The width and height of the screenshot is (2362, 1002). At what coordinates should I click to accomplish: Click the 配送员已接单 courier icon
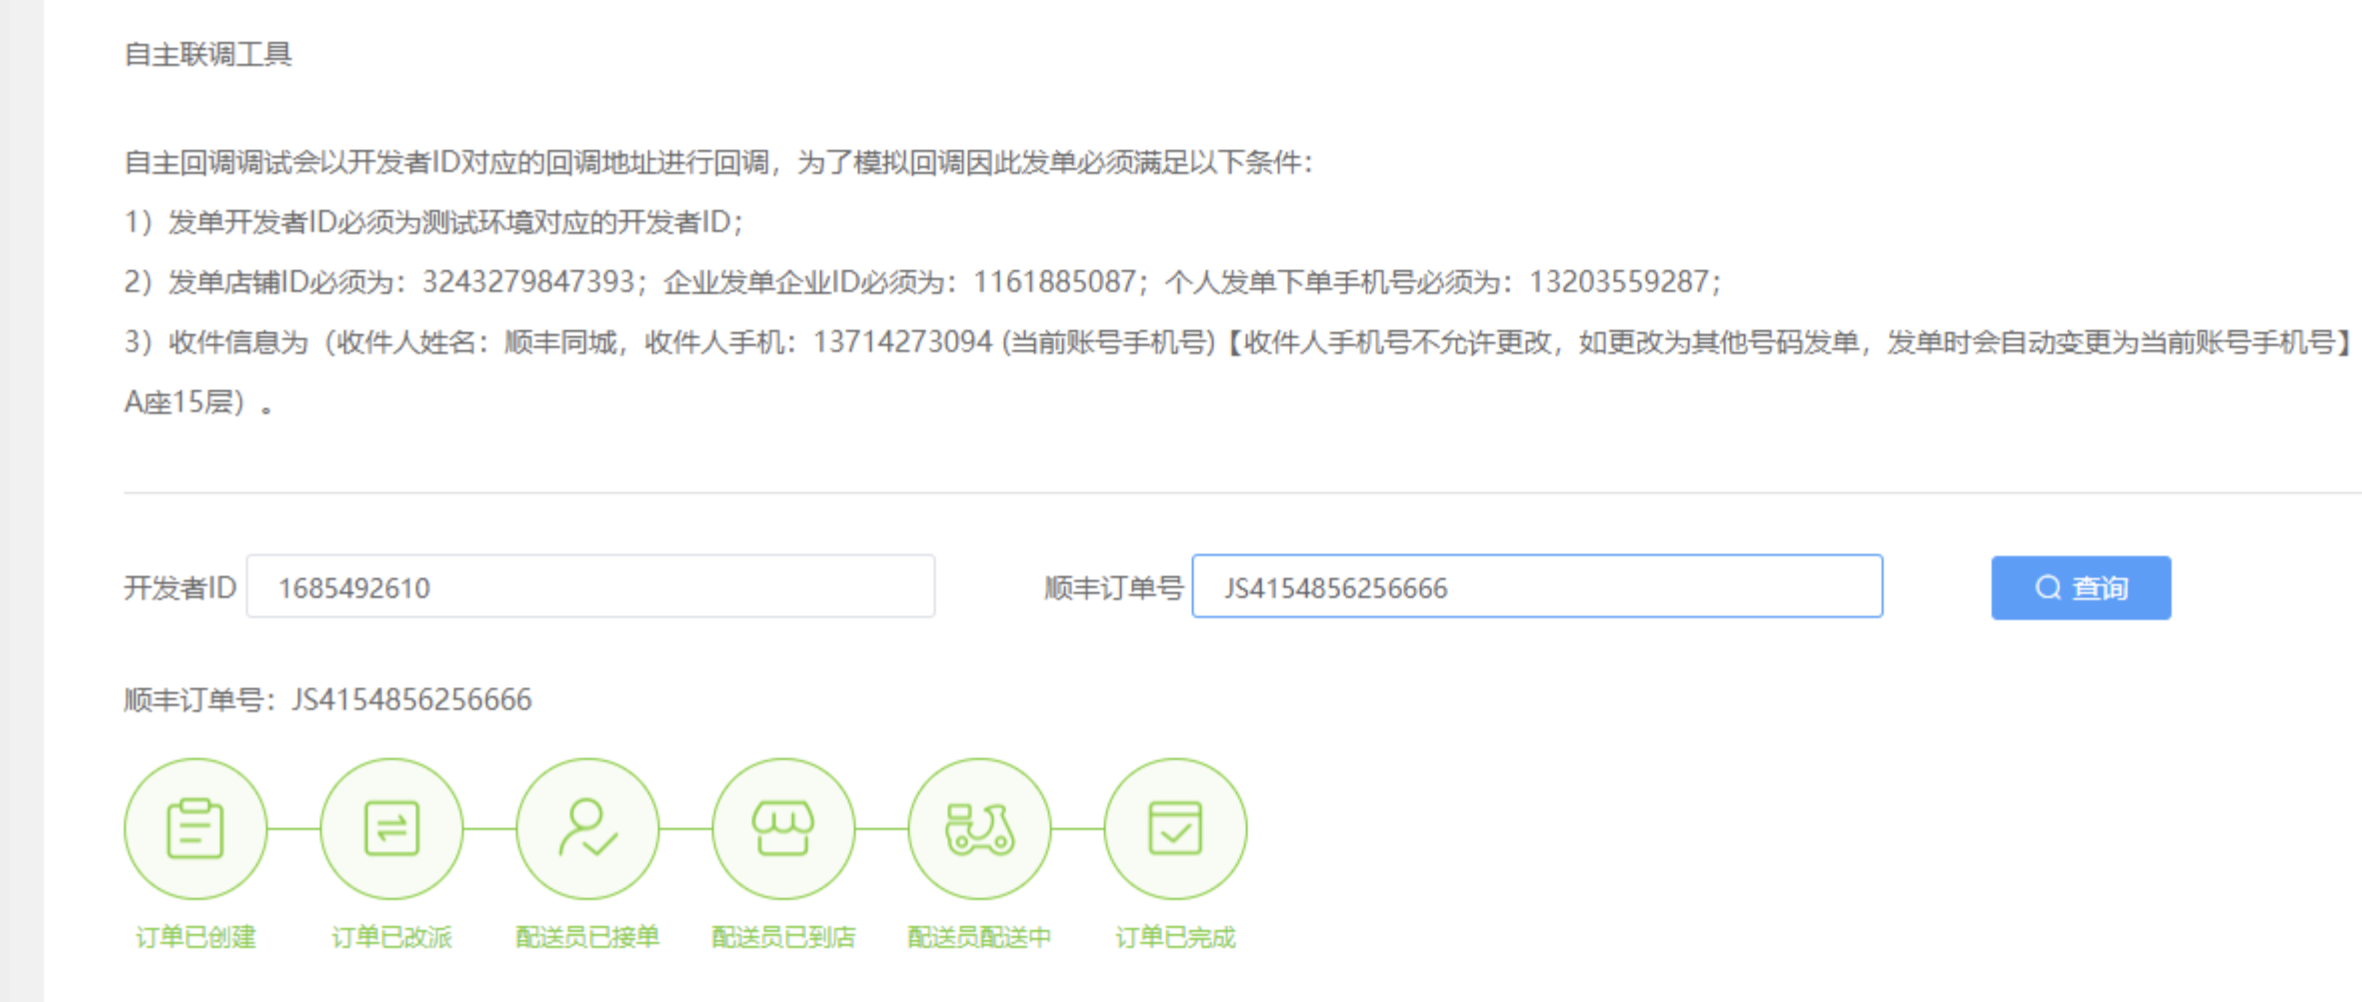[587, 829]
